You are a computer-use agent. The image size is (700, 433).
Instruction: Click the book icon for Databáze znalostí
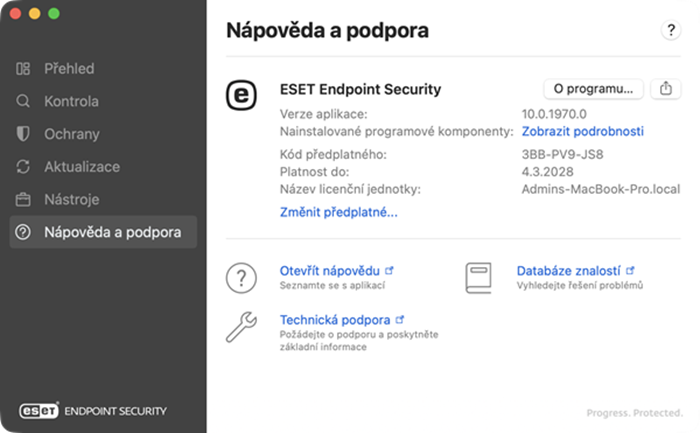[x=479, y=278]
